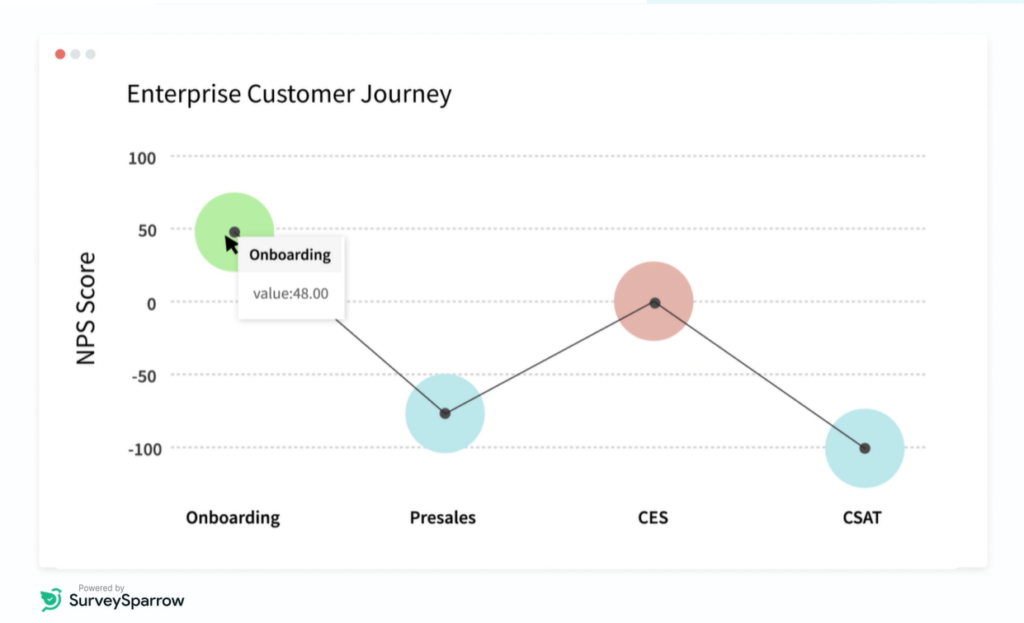Screen dimensions: 1024x623
Task: Click the Onboarding axis label
Action: (232, 518)
